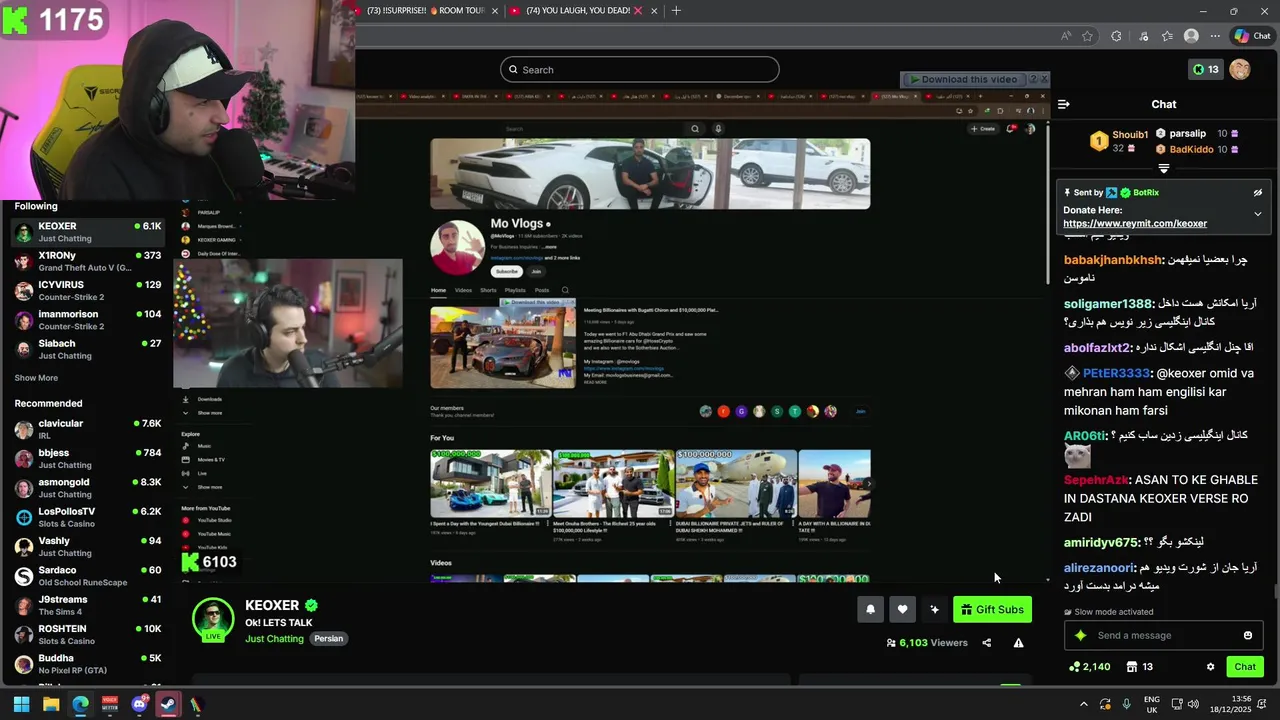Screen dimensions: 1280x720
Task: Open Buddha recommended channel
Action: click(88, 664)
